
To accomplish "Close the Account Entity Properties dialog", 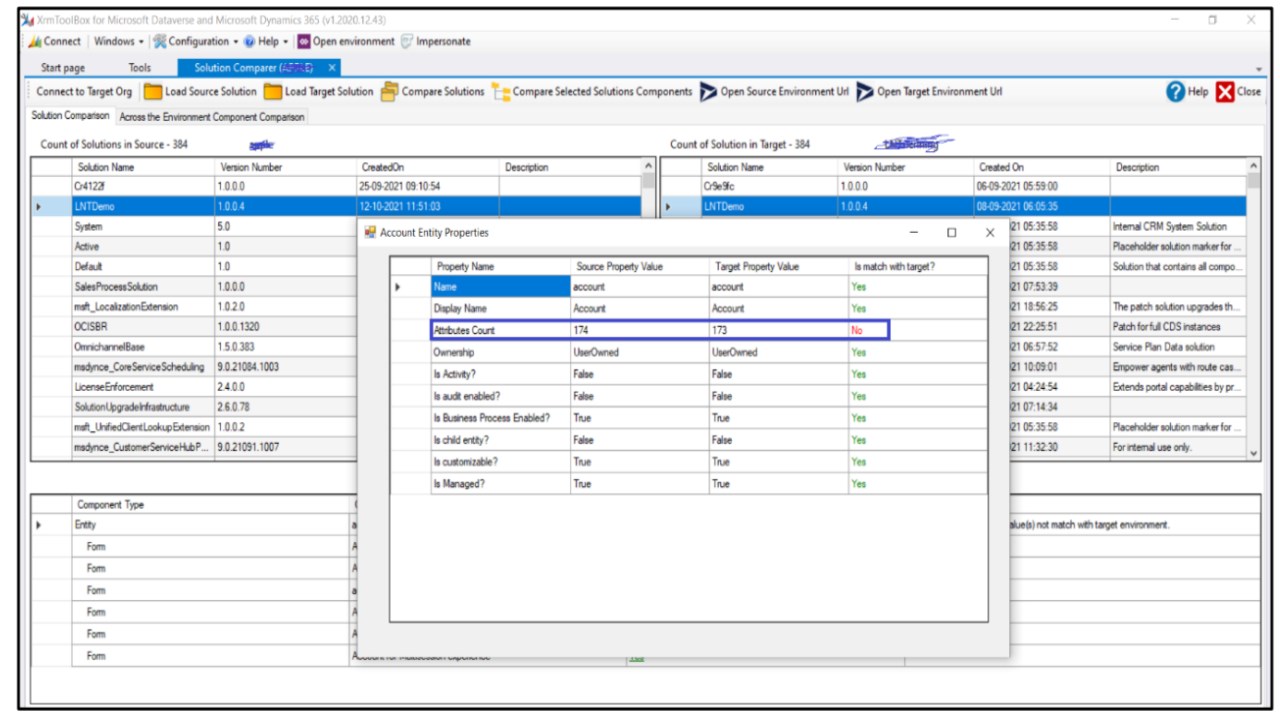I will [990, 232].
